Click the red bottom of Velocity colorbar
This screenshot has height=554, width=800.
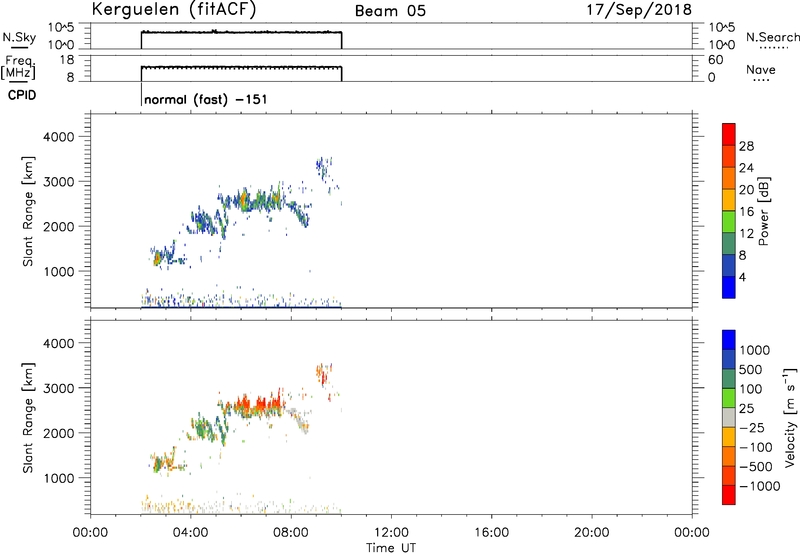pos(729,495)
